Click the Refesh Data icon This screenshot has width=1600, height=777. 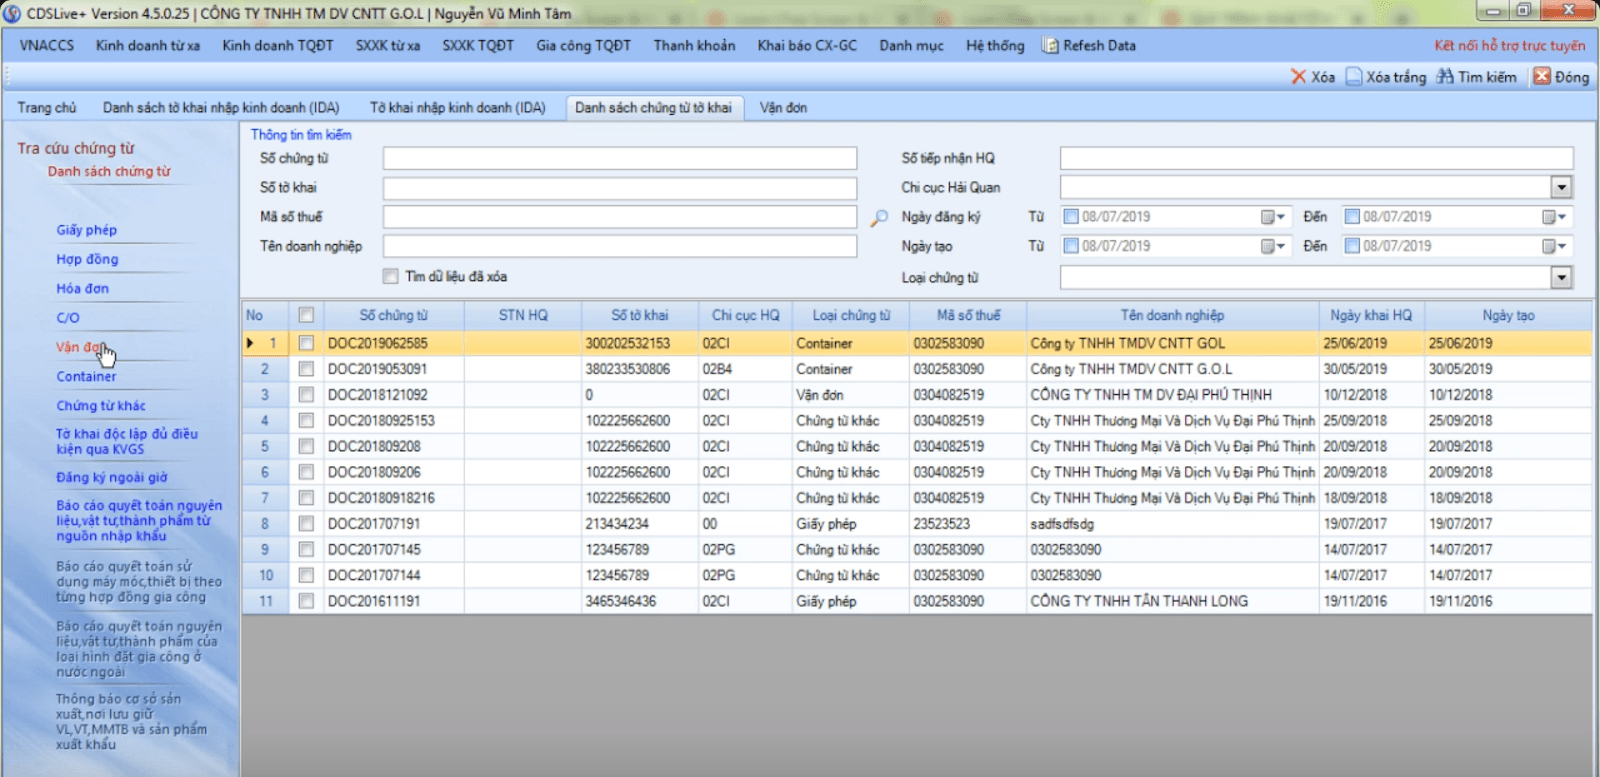pyautogui.click(x=1050, y=46)
